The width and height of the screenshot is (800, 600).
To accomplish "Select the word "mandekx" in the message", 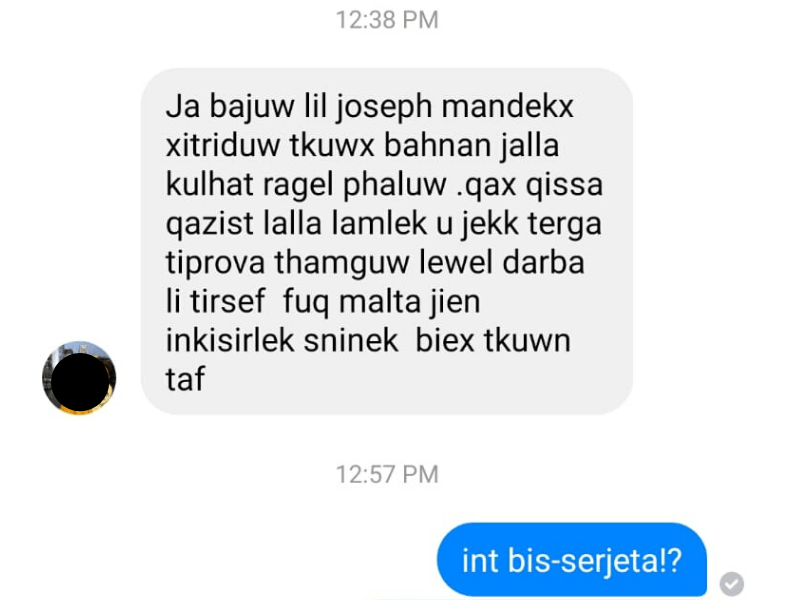I will pyautogui.click(x=507, y=107).
